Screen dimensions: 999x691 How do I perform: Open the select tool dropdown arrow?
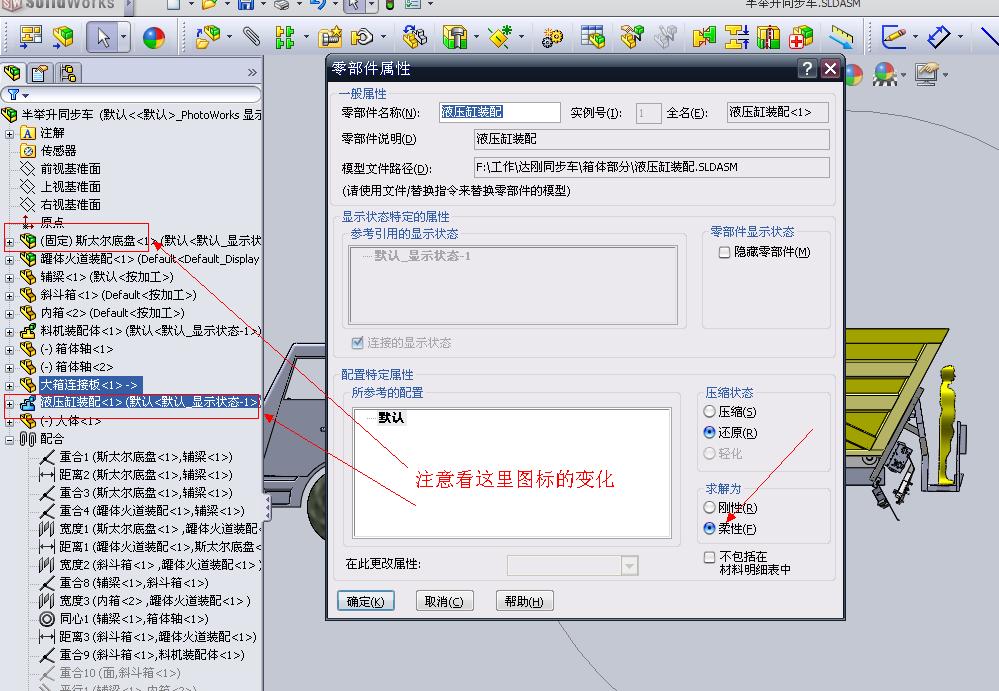click(122, 37)
